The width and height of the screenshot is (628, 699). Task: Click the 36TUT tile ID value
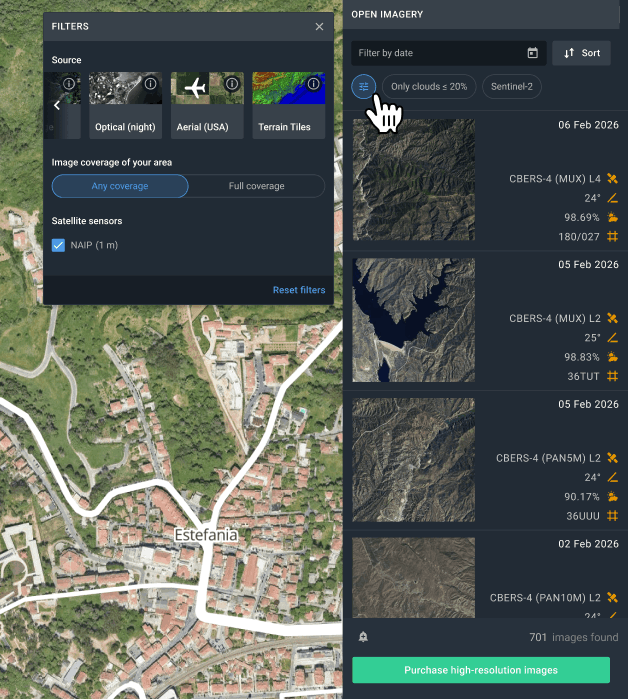tap(583, 377)
